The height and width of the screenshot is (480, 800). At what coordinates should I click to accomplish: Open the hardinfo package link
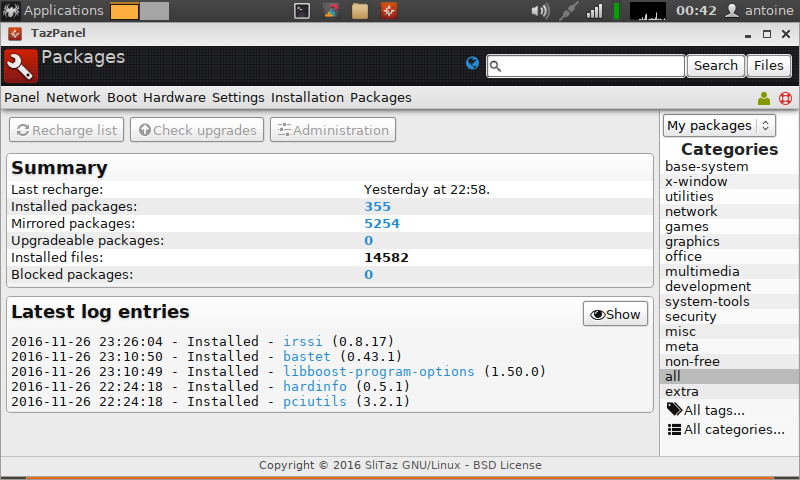pos(315,386)
